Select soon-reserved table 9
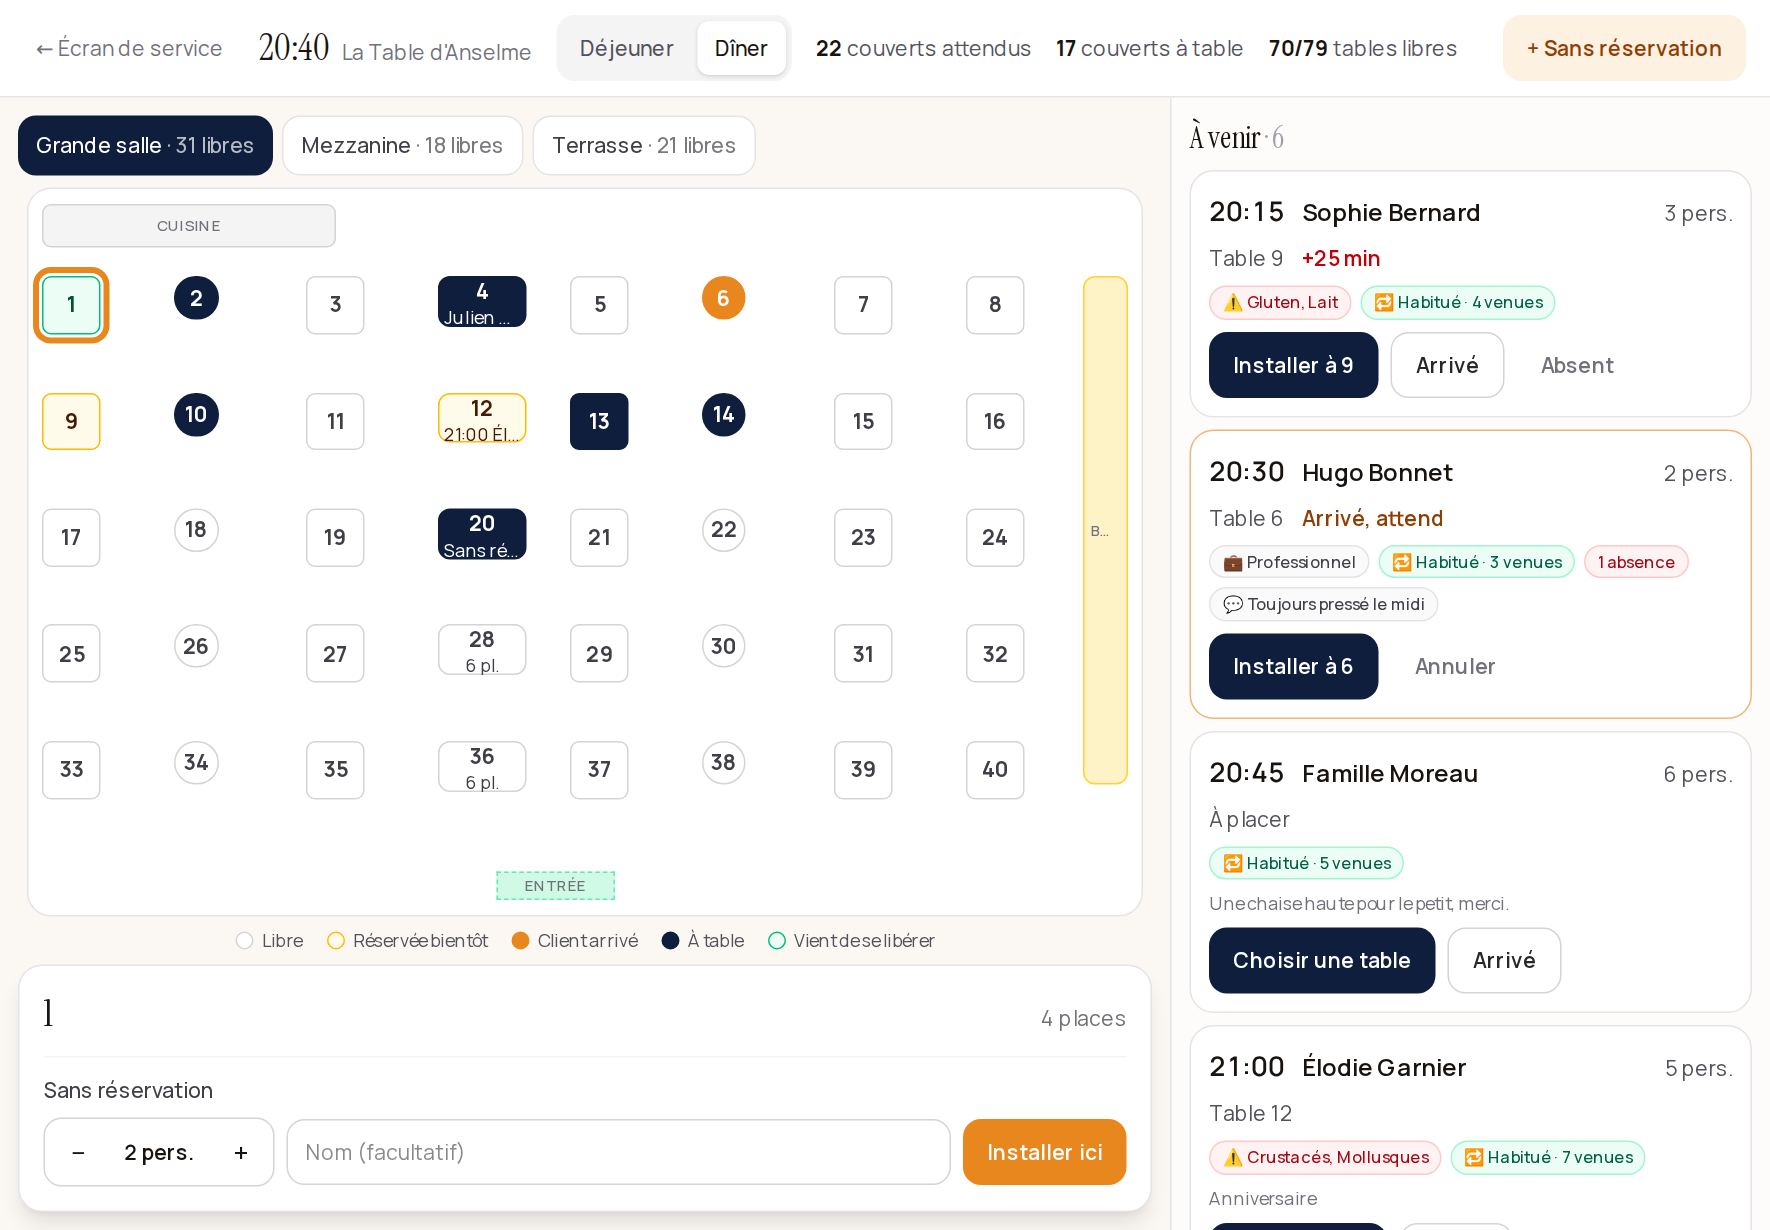1770x1230 pixels. 71,421
